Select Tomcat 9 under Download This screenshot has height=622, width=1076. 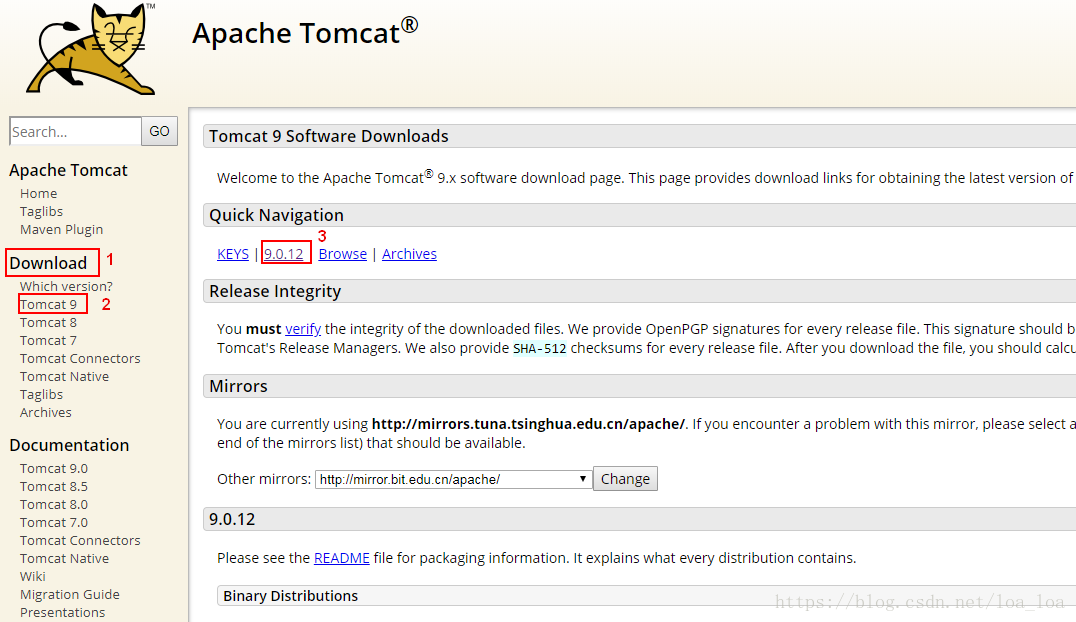click(x=48, y=304)
